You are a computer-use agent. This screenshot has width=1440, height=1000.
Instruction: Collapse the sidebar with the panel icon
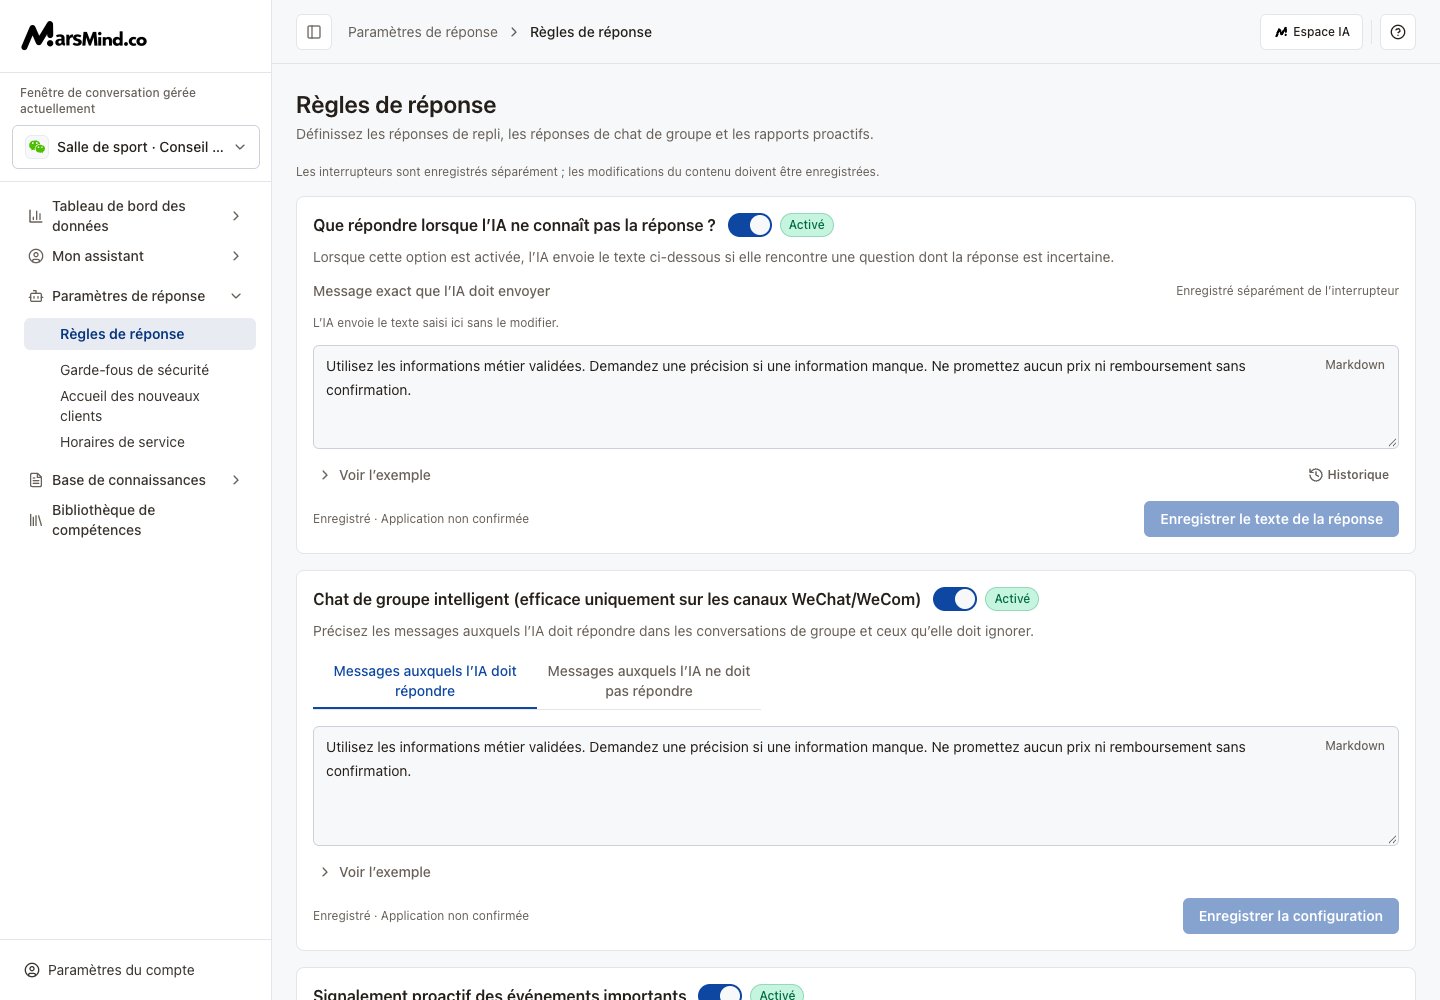[x=314, y=32]
